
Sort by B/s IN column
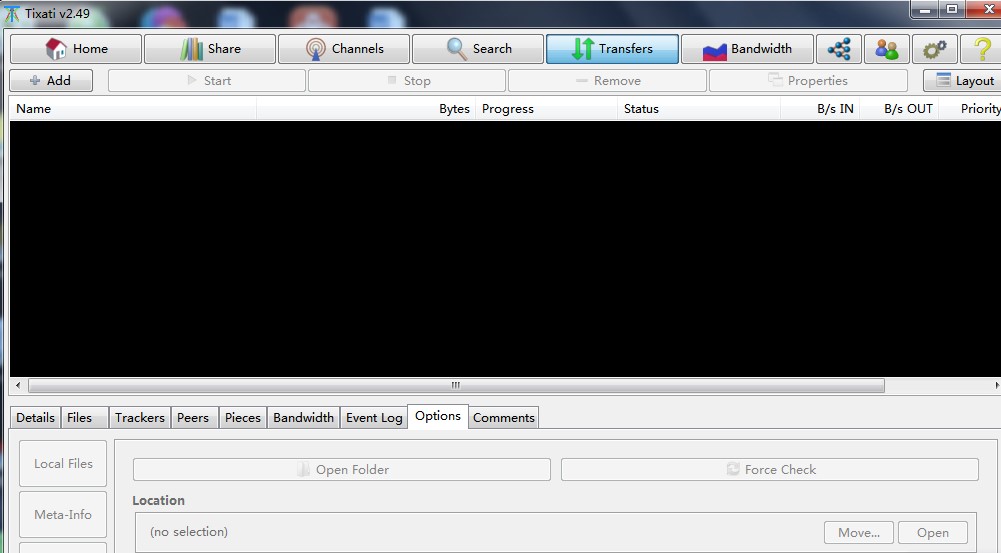pyautogui.click(x=820, y=109)
